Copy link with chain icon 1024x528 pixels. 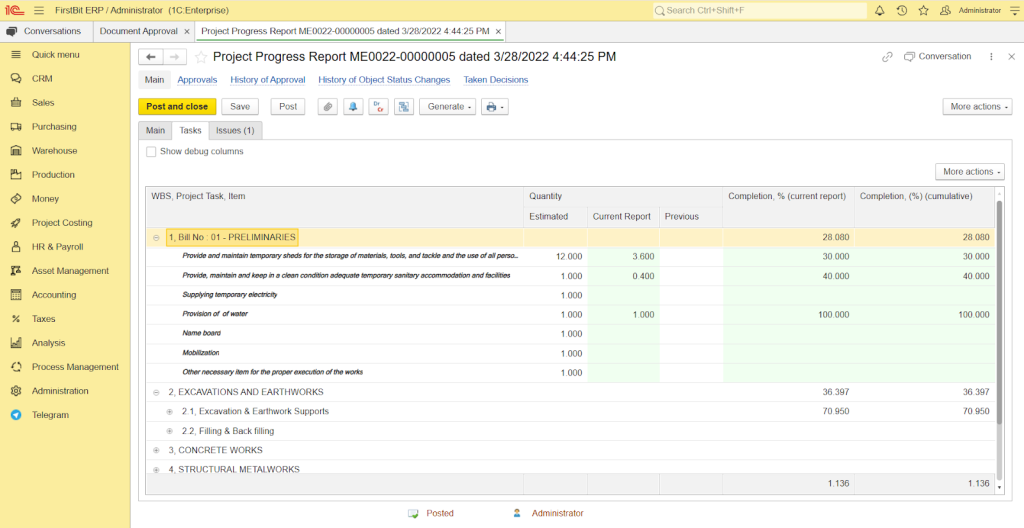[x=887, y=57]
